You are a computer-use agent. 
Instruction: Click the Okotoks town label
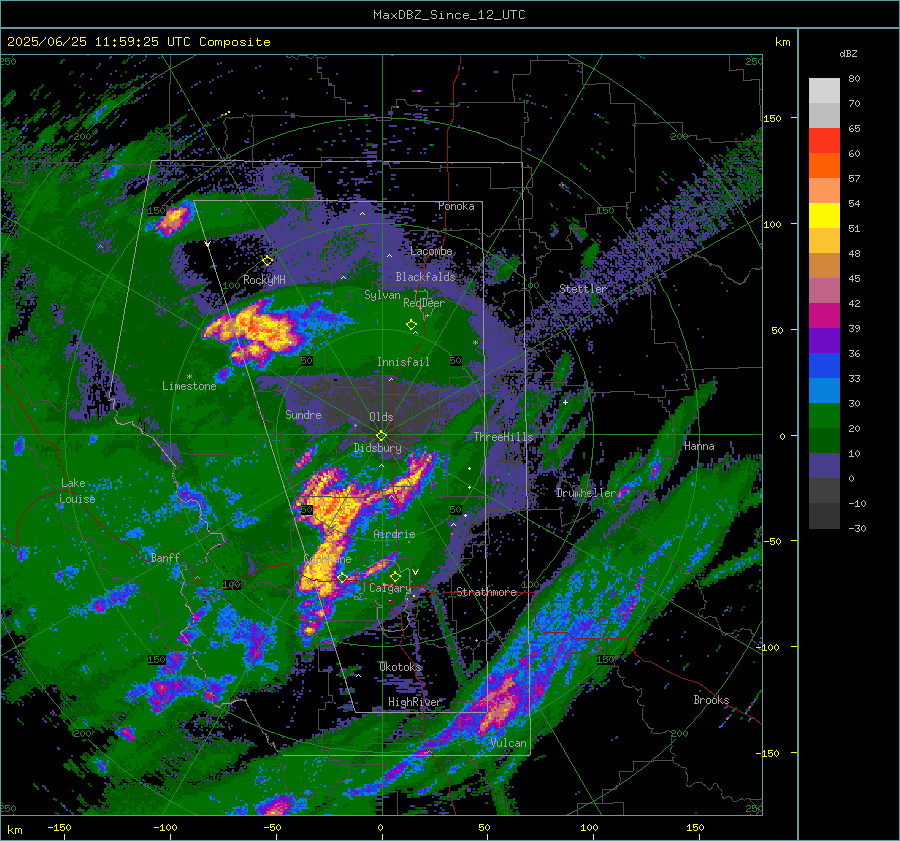point(400,667)
